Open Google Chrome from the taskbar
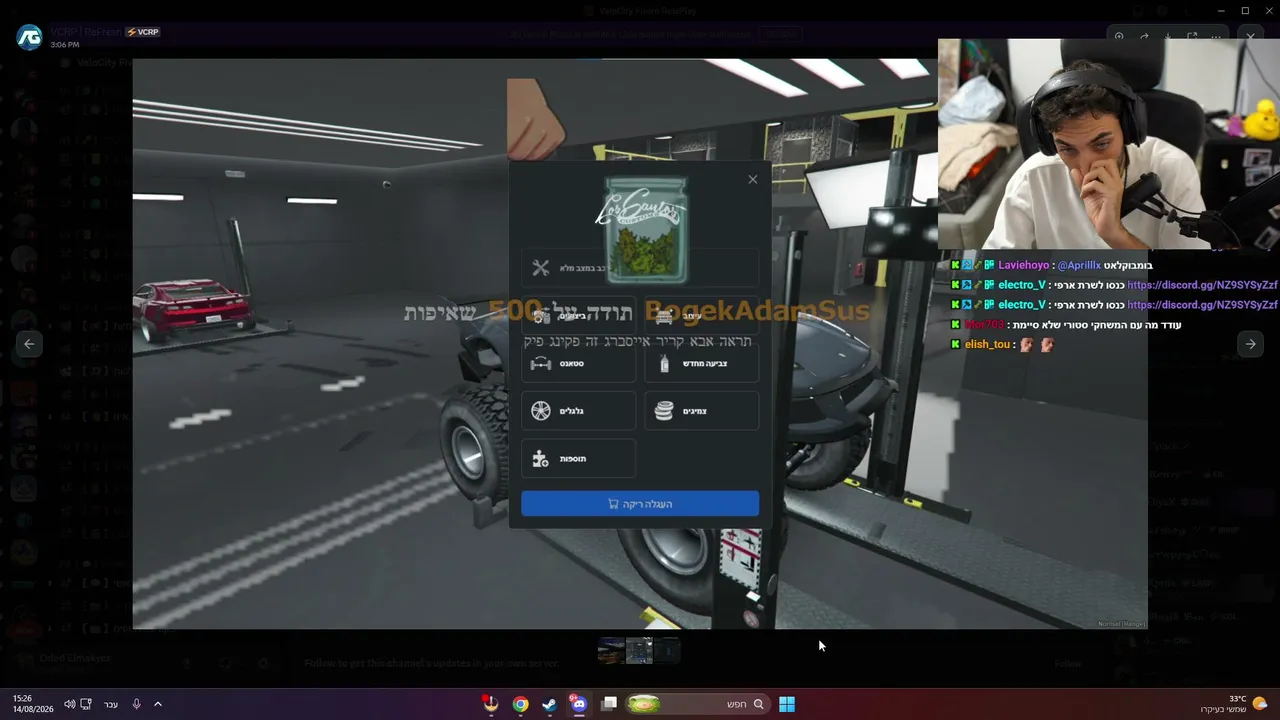Viewport: 1280px width, 720px height. coord(520,704)
